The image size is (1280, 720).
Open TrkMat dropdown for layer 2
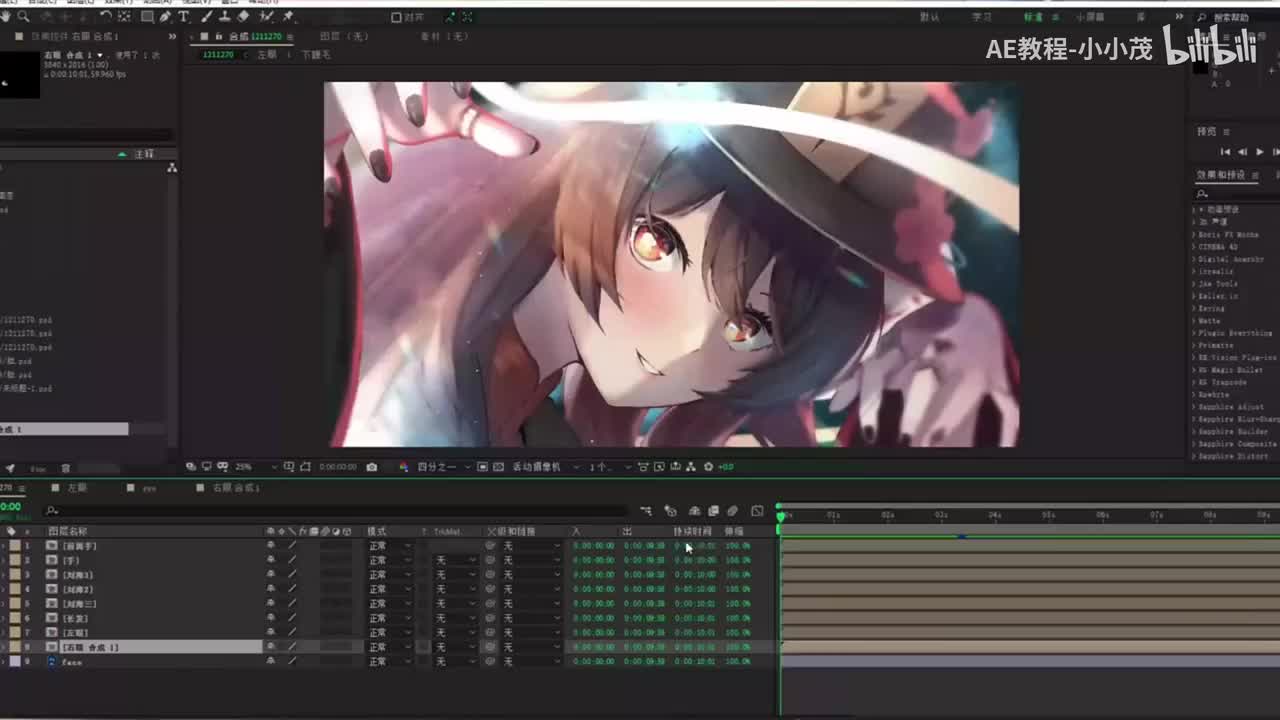[x=455, y=560]
